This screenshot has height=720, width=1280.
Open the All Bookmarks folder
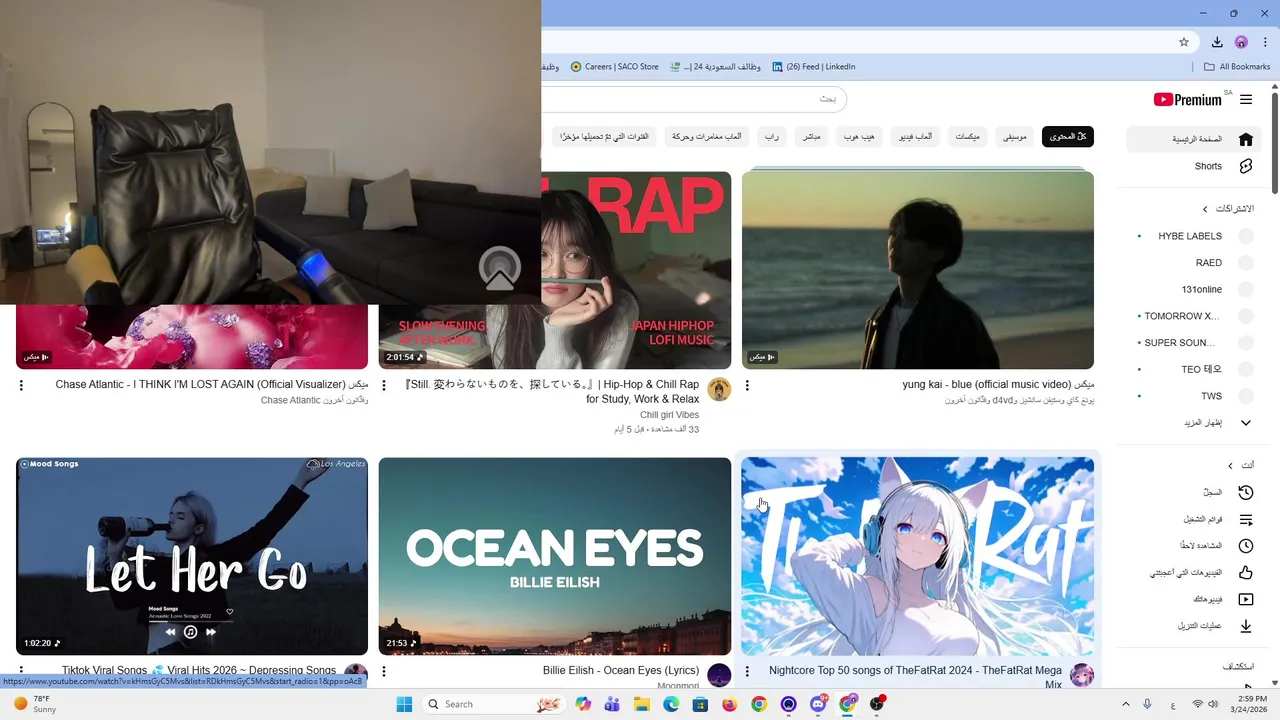click(x=1237, y=67)
